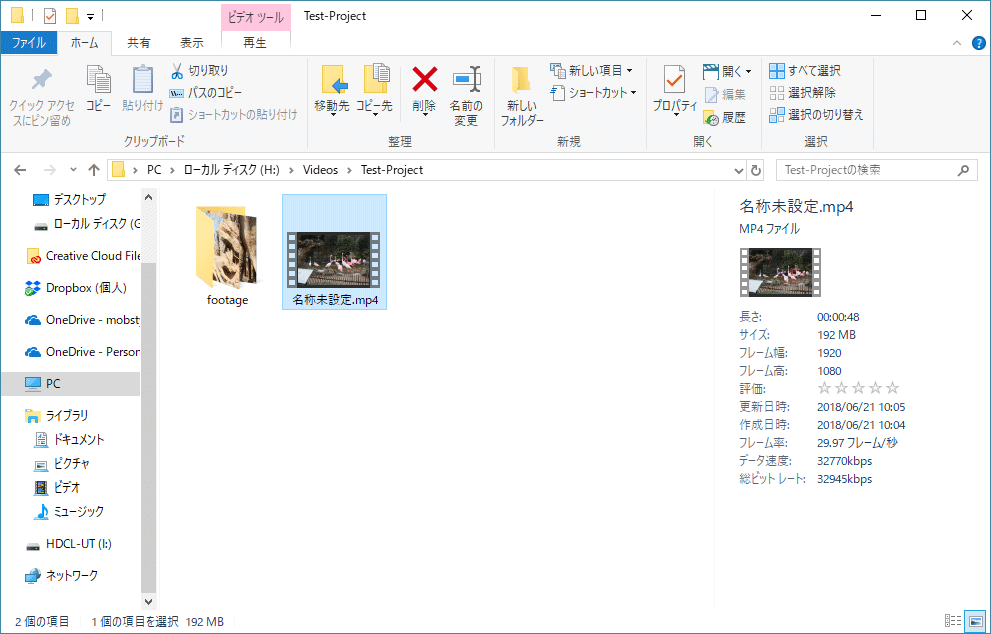Click the Test-Projectの検索 search field
This screenshot has height=634, width=991.
[877, 170]
